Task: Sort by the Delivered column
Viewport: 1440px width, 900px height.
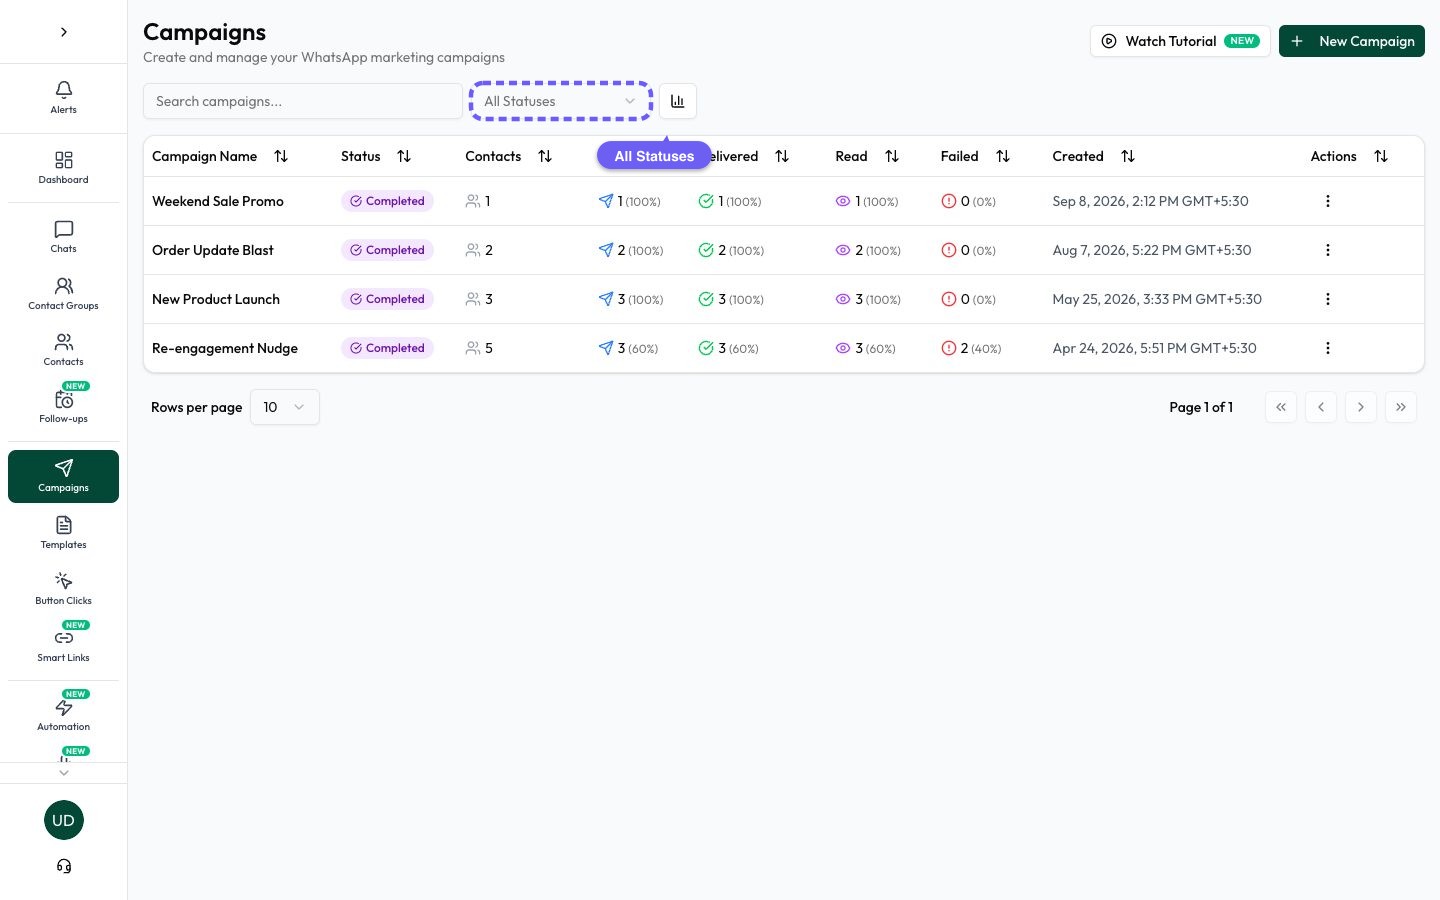Action: 782,156
